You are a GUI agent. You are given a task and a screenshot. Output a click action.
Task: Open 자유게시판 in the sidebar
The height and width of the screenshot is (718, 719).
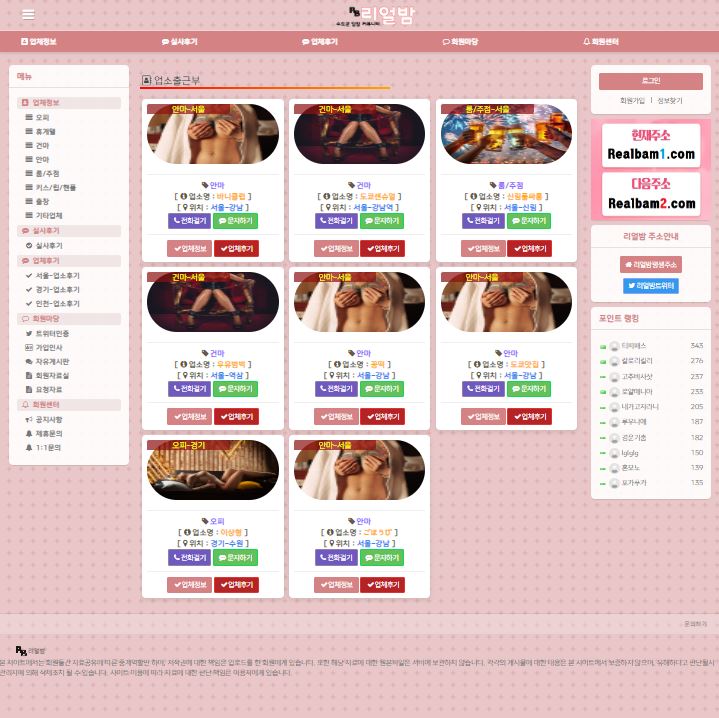(47, 362)
